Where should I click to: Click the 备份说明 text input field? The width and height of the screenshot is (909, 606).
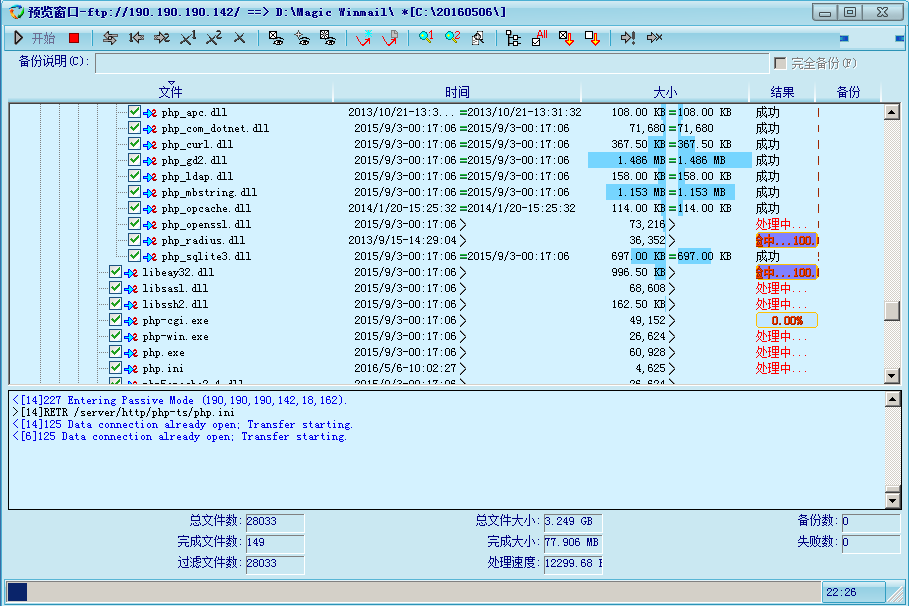(430, 63)
